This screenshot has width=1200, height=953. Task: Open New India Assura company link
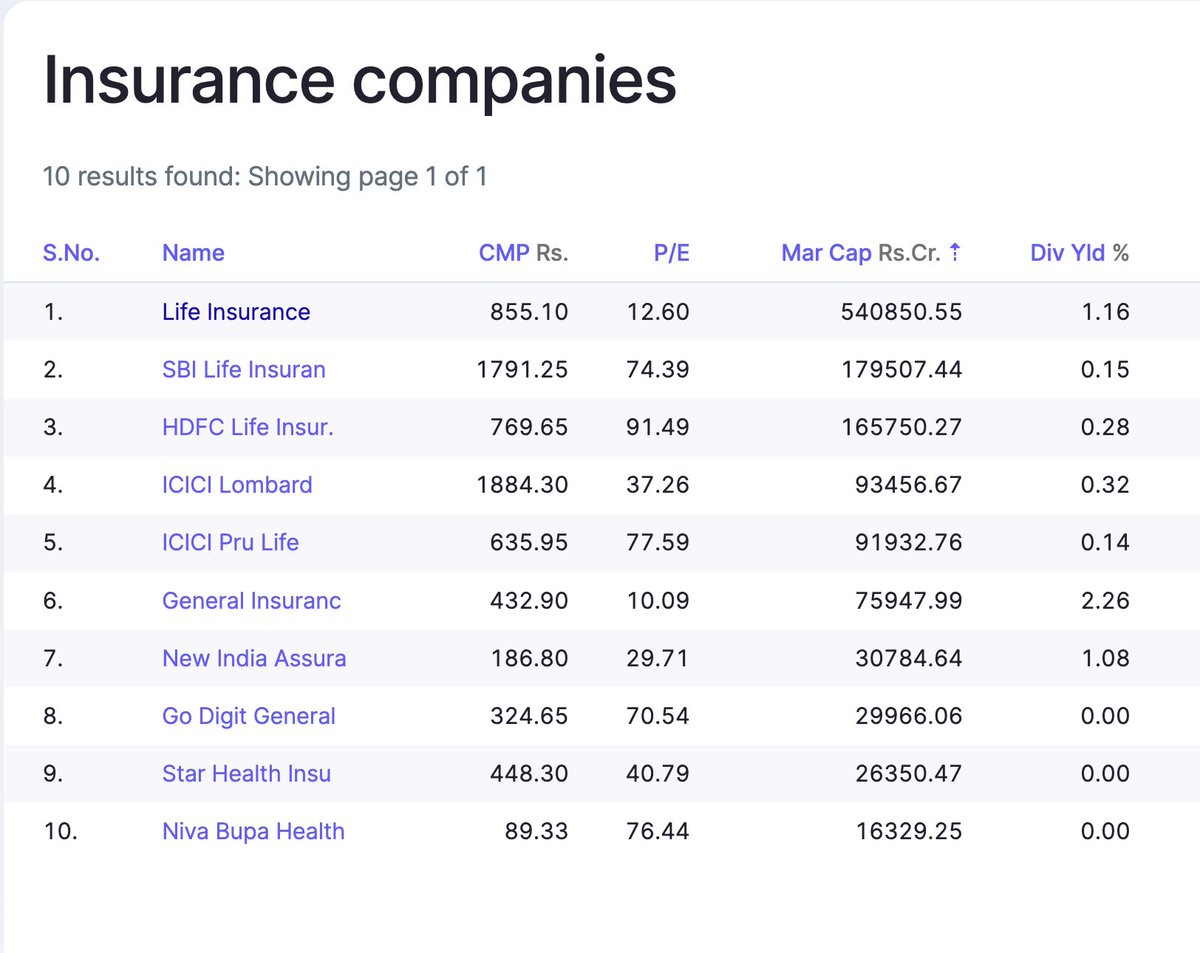click(254, 659)
